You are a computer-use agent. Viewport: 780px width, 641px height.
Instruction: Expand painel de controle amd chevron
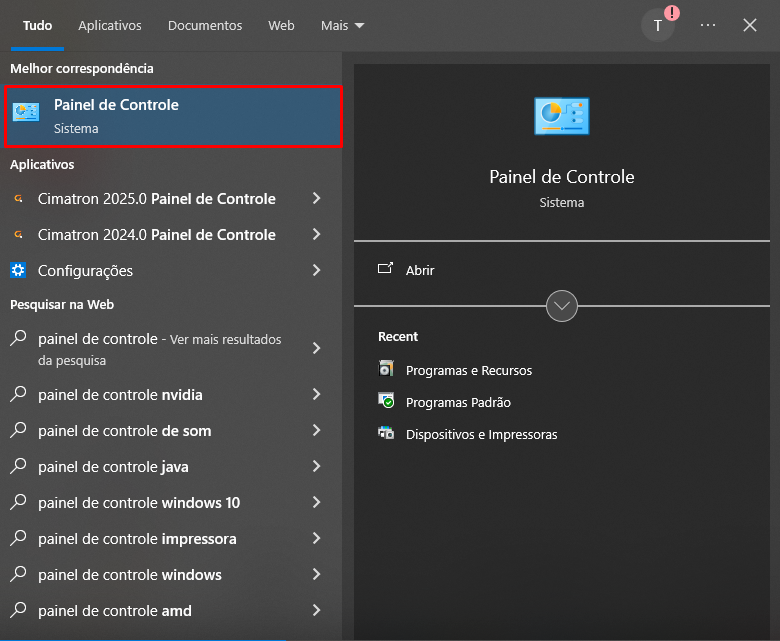pyautogui.click(x=316, y=610)
